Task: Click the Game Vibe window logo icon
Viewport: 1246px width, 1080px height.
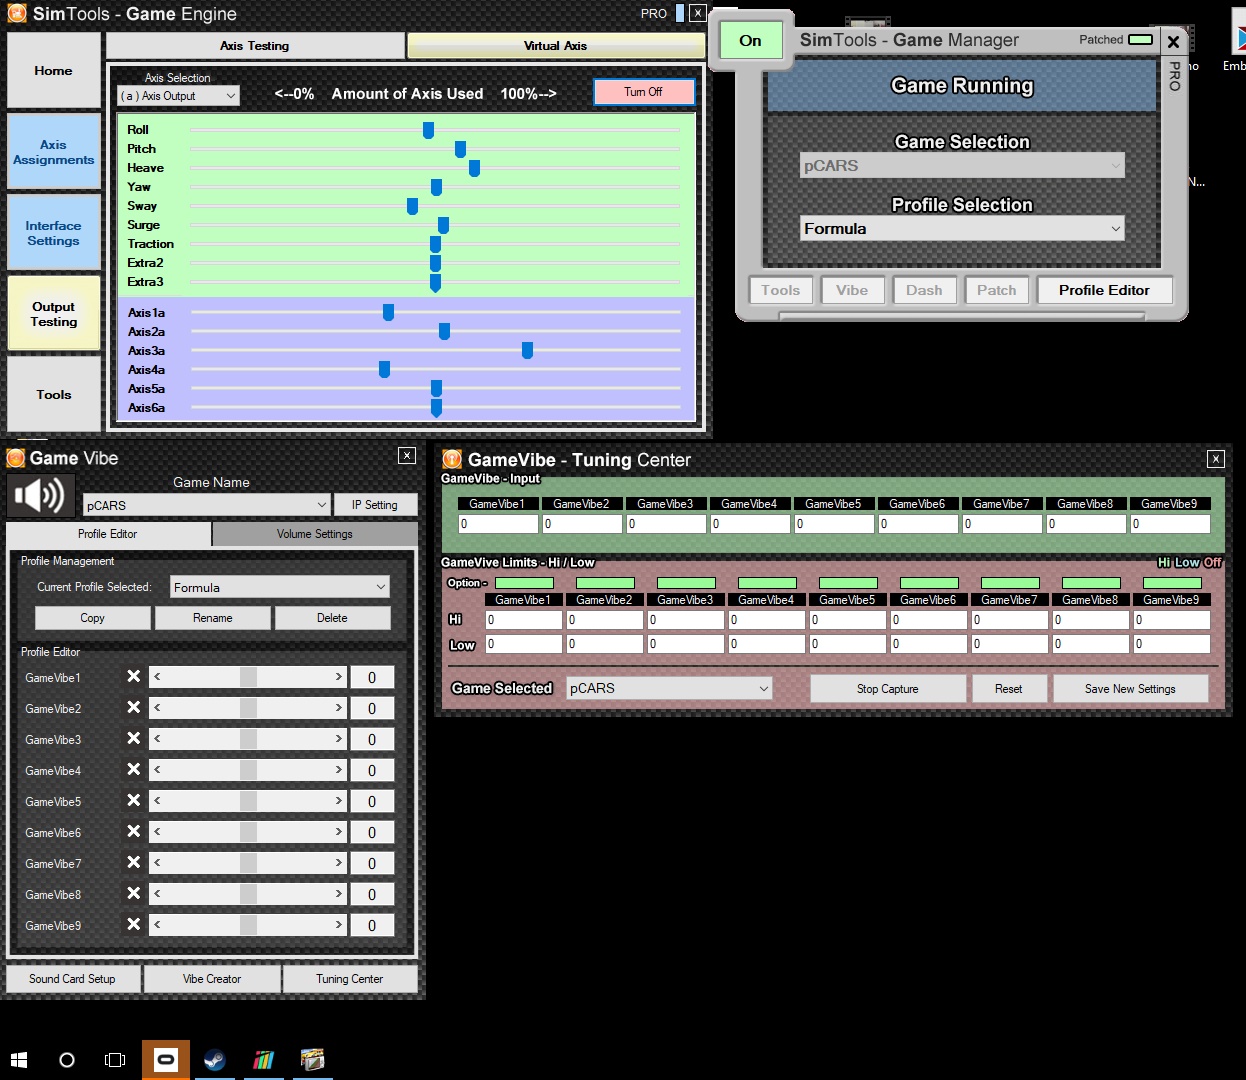Action: click(16, 458)
